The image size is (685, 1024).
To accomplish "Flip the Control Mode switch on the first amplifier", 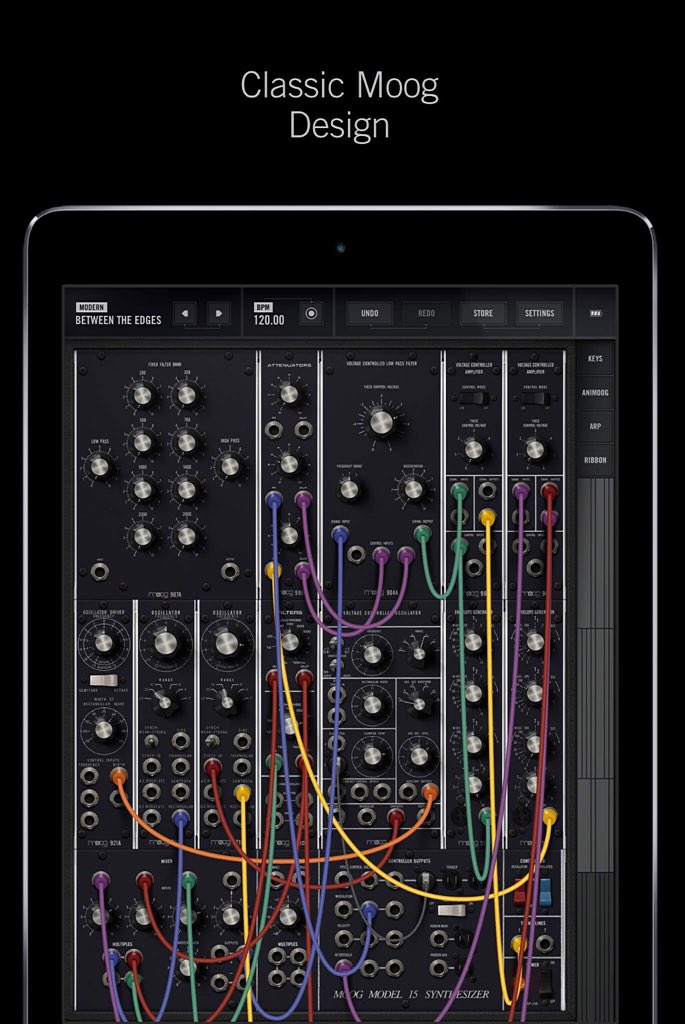I will (473, 398).
